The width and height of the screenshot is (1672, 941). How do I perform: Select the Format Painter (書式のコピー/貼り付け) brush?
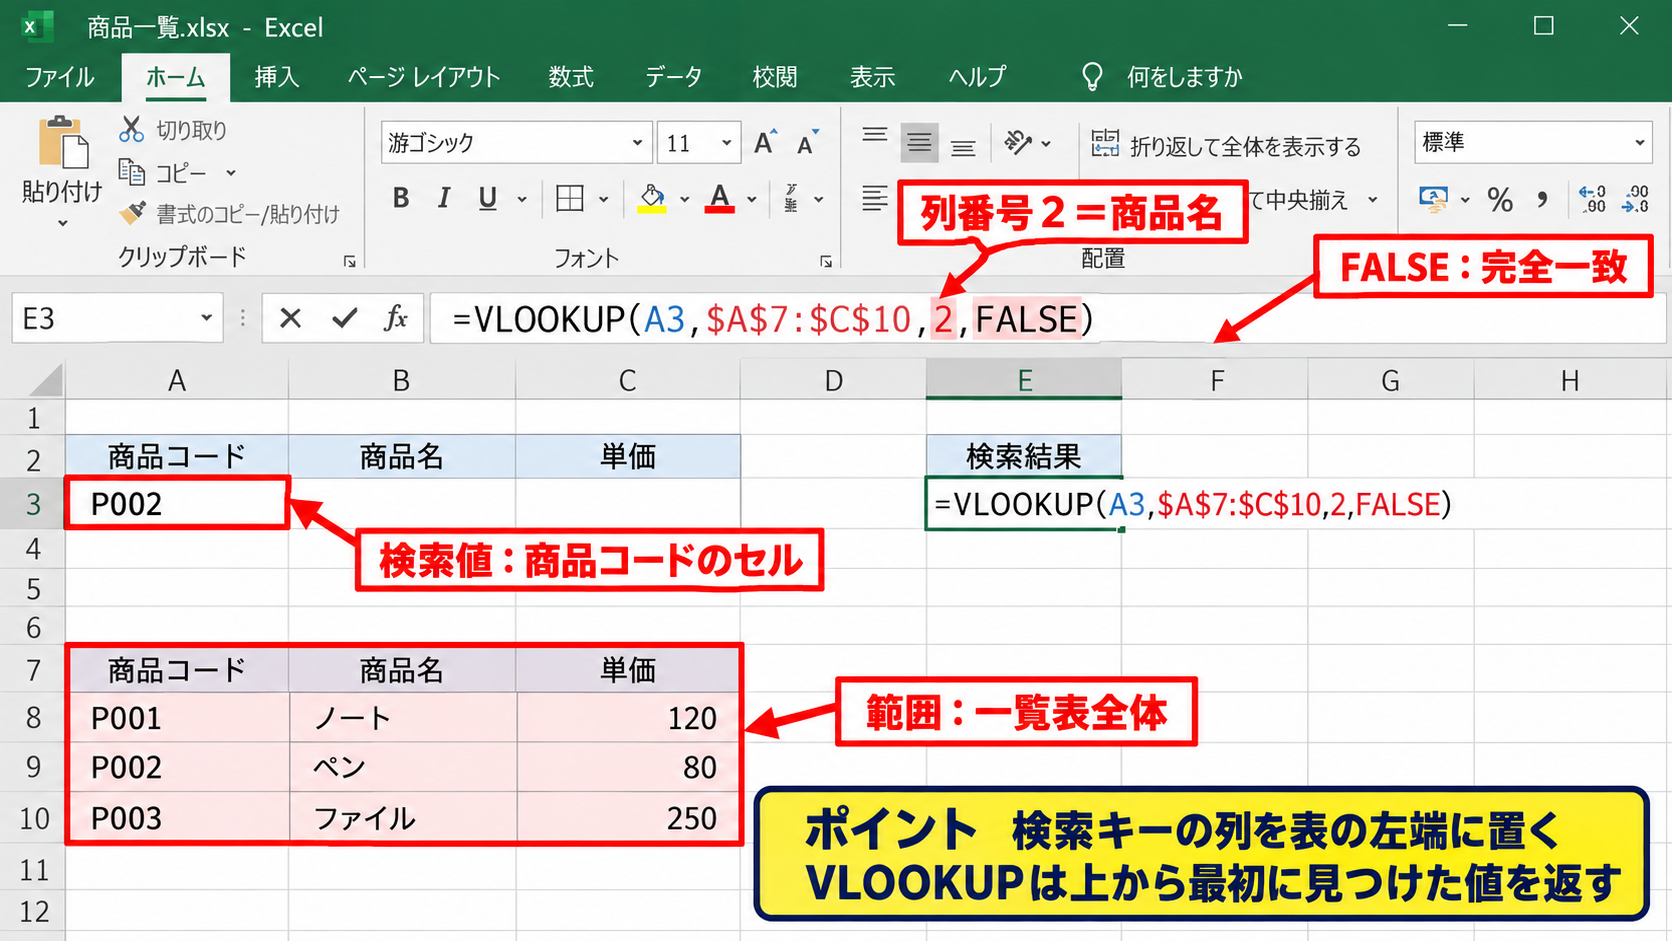point(132,213)
